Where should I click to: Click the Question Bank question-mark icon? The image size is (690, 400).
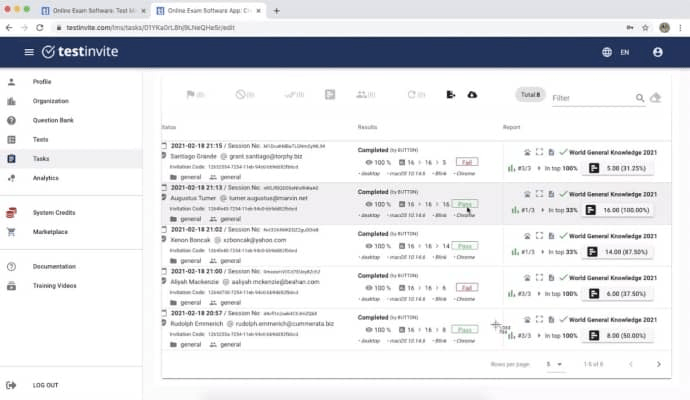(11, 120)
